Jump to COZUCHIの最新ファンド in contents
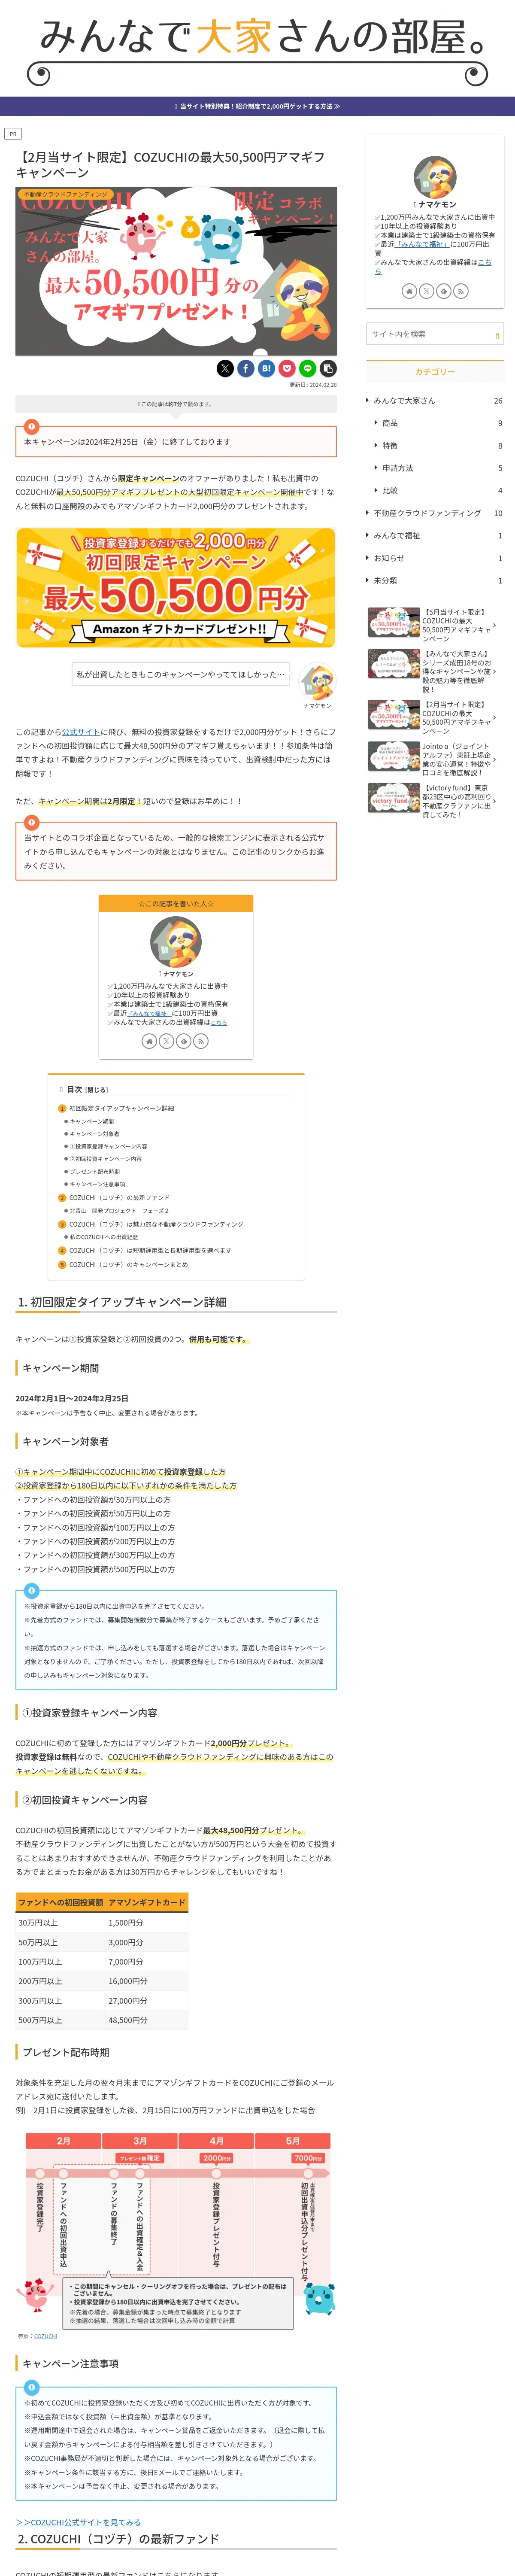 click(119, 1197)
